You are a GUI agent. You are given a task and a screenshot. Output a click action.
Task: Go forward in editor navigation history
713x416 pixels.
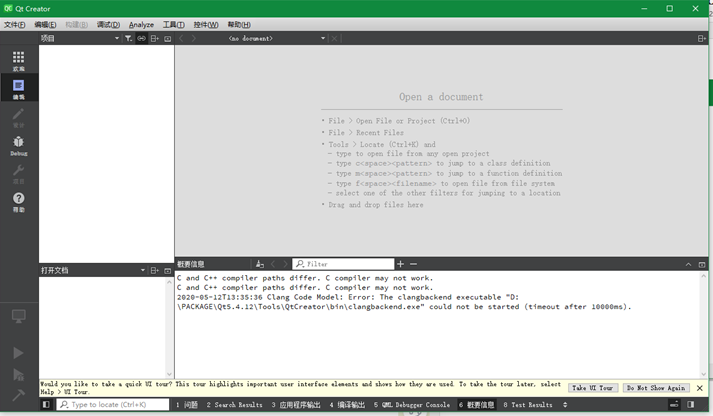tap(194, 39)
